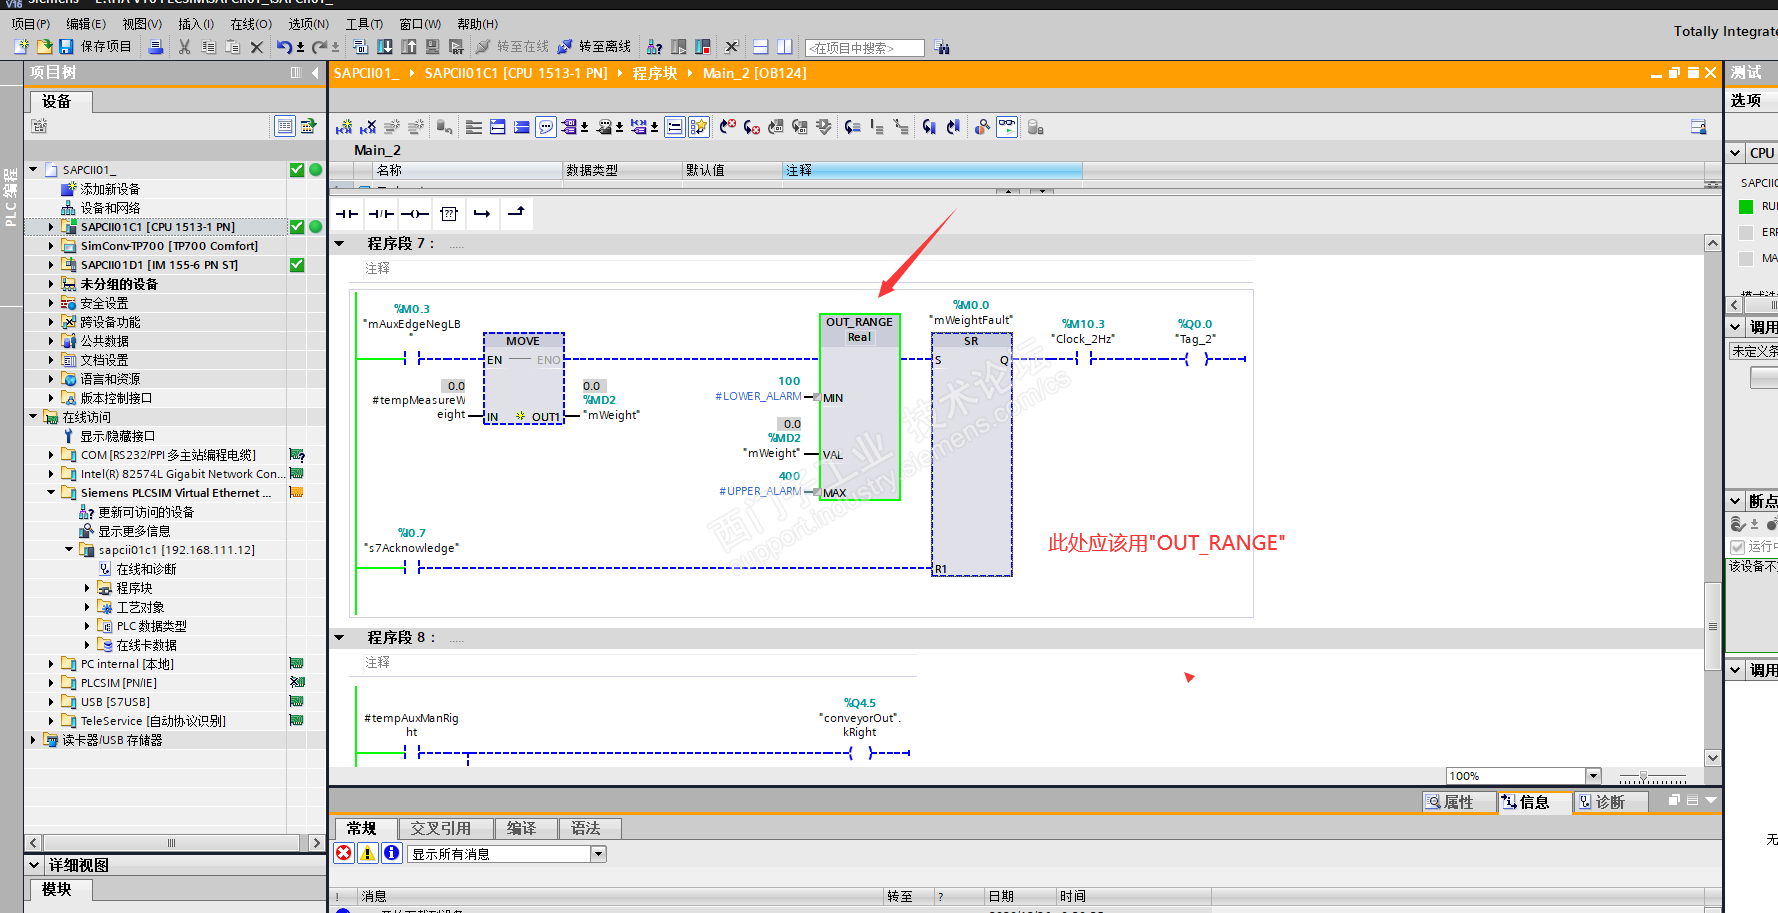Open the 诊断 inspector tab
The width and height of the screenshot is (1778, 913).
point(1610,802)
